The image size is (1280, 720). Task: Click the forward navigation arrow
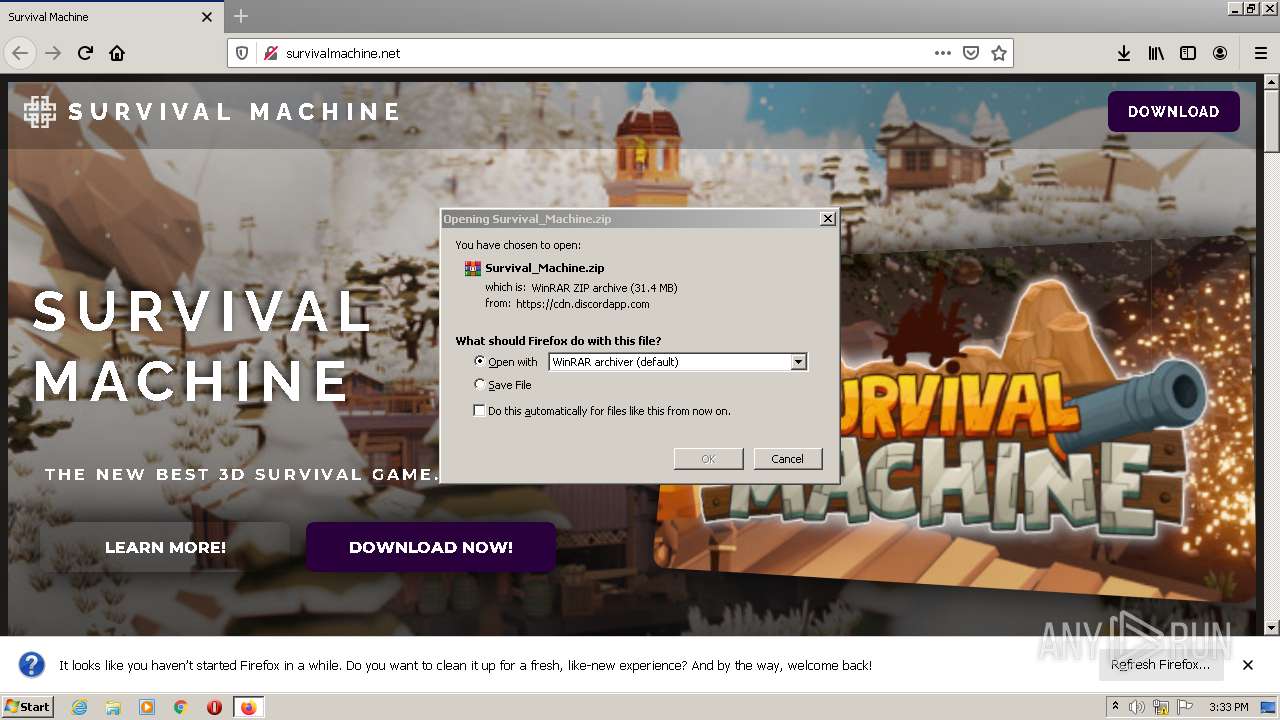click(x=53, y=53)
